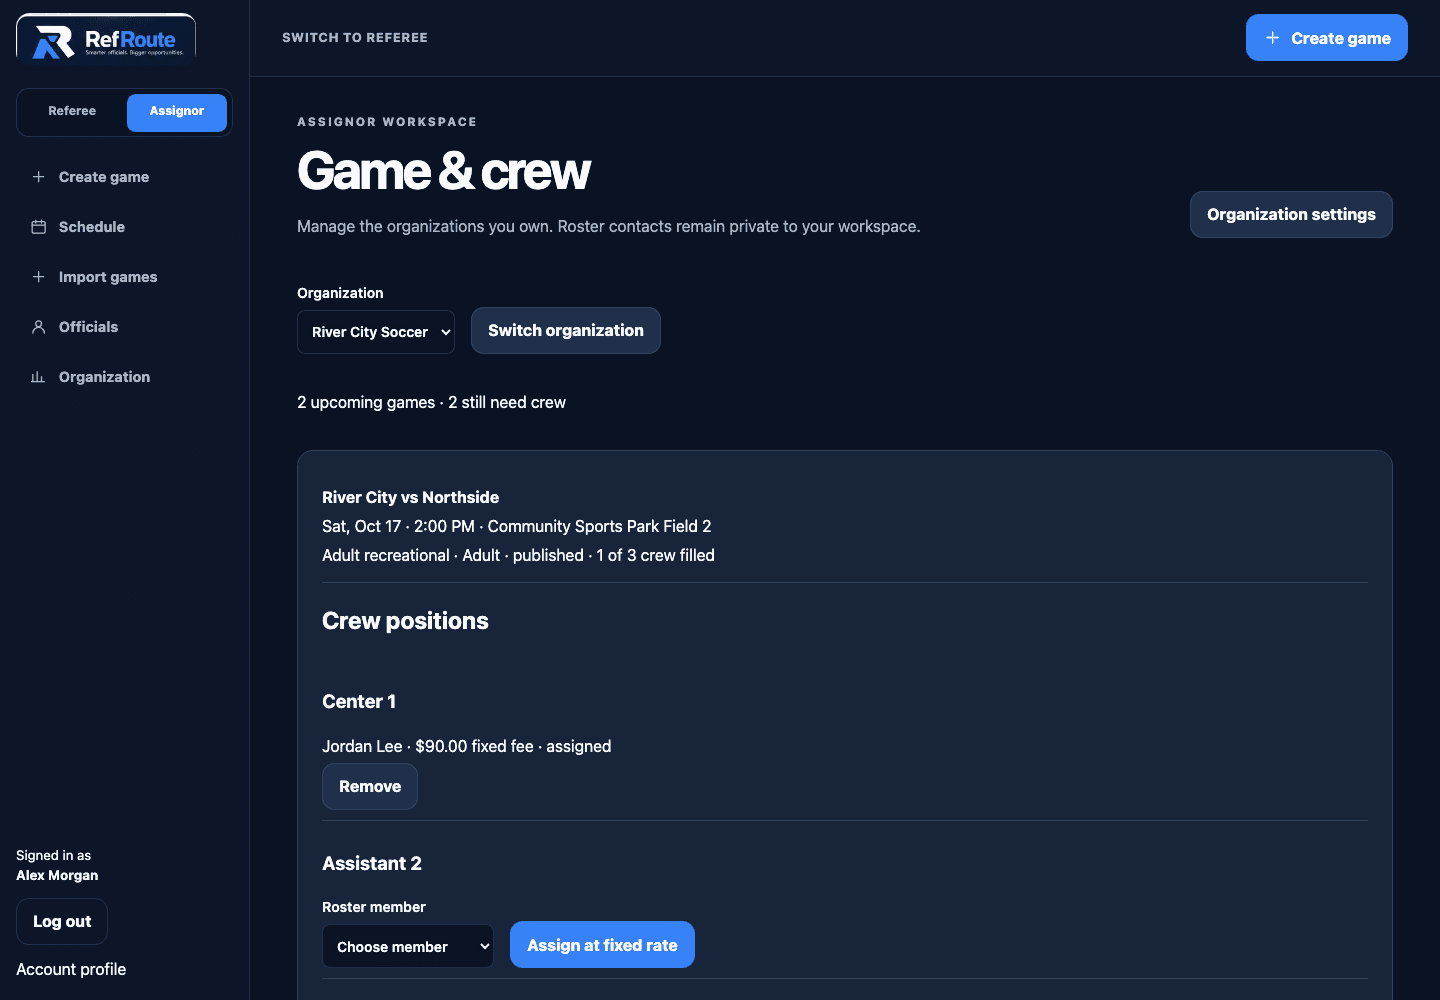1440x1000 pixels.
Task: Switch to Referee mode toggle
Action: 72,111
